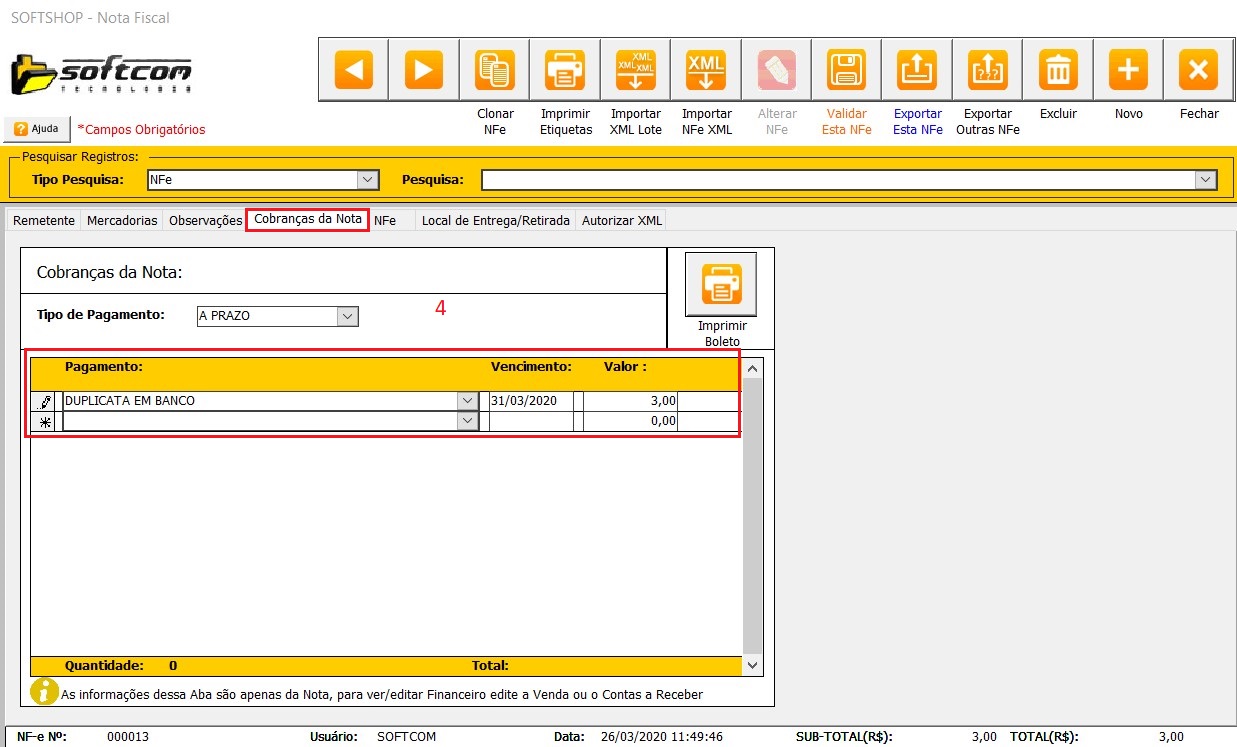Click the payments grid scroll down arrow
This screenshot has width=1237, height=747.
pyautogui.click(x=753, y=665)
